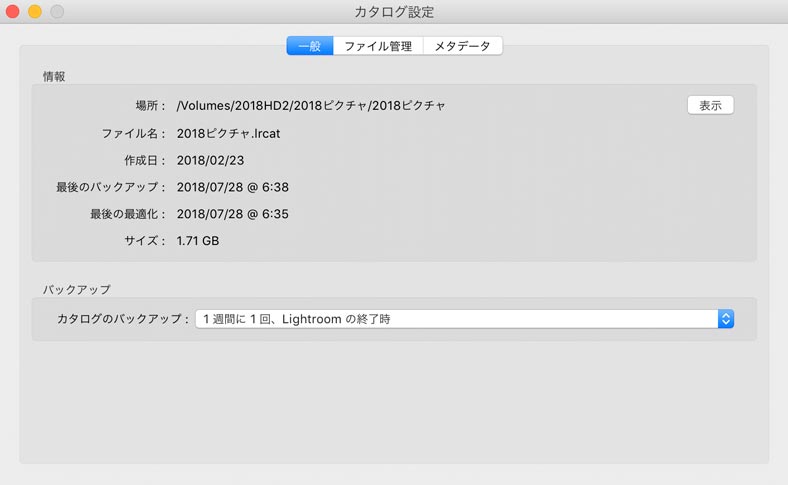The height and width of the screenshot is (485, 788).
Task: Click the 作成日 label
Action: (145, 160)
